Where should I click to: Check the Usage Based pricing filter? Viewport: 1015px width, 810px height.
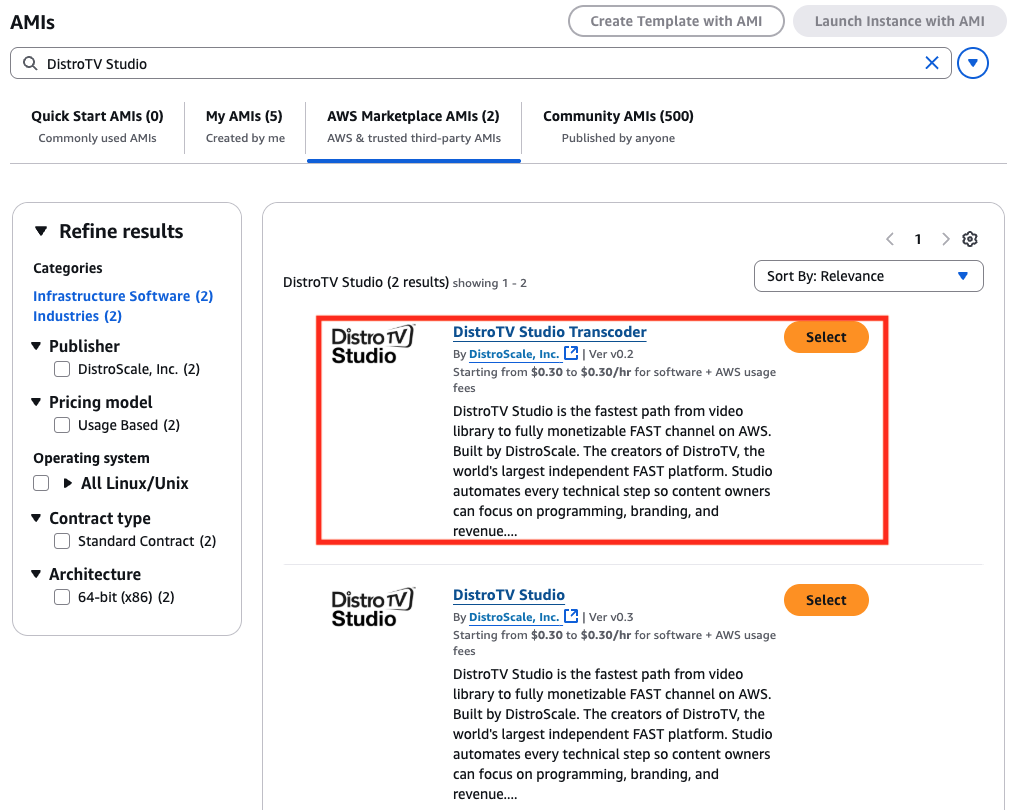click(x=61, y=425)
